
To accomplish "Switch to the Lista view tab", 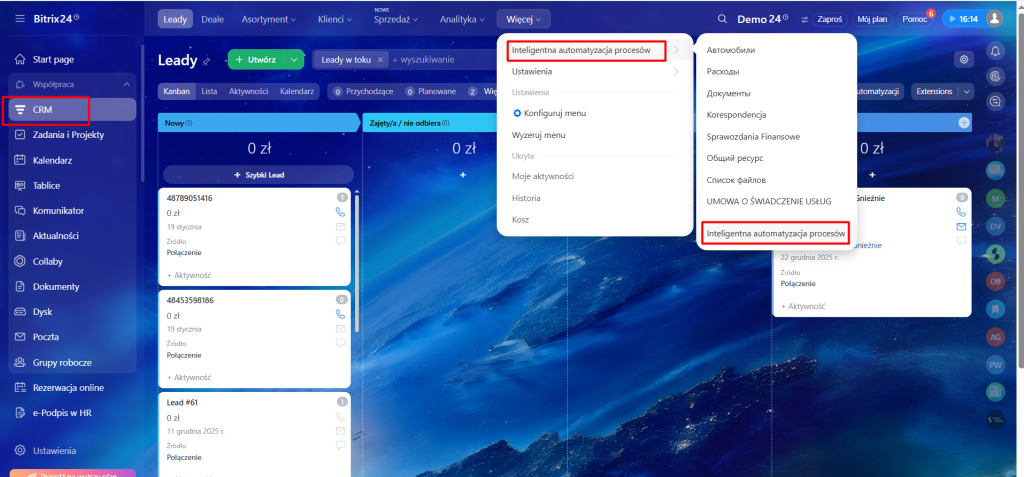I will point(209,92).
